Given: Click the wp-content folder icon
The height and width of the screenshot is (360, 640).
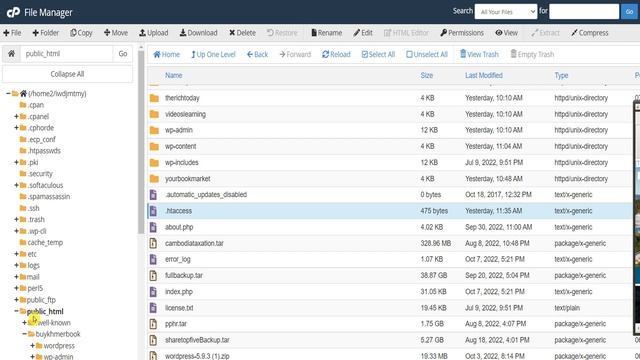Looking at the screenshot, I should pyautogui.click(x=154, y=146).
